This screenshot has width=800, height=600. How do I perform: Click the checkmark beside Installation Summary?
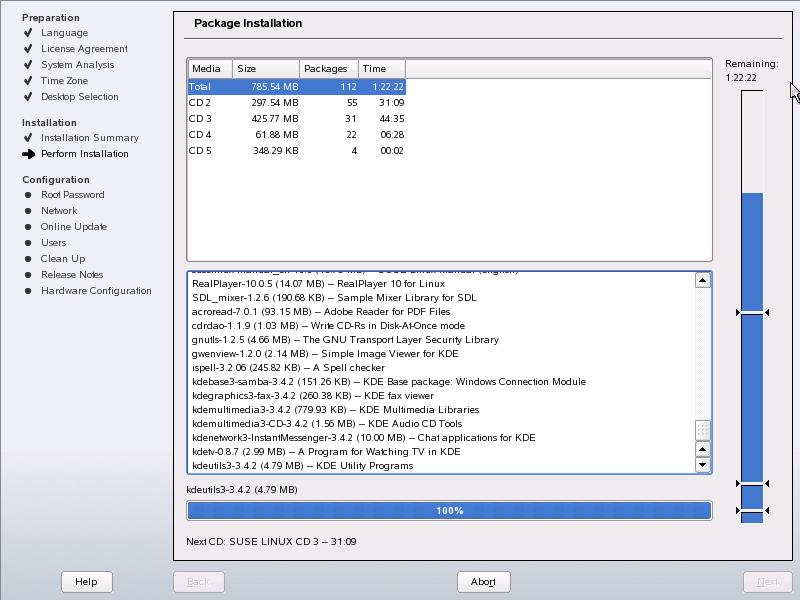click(28, 138)
